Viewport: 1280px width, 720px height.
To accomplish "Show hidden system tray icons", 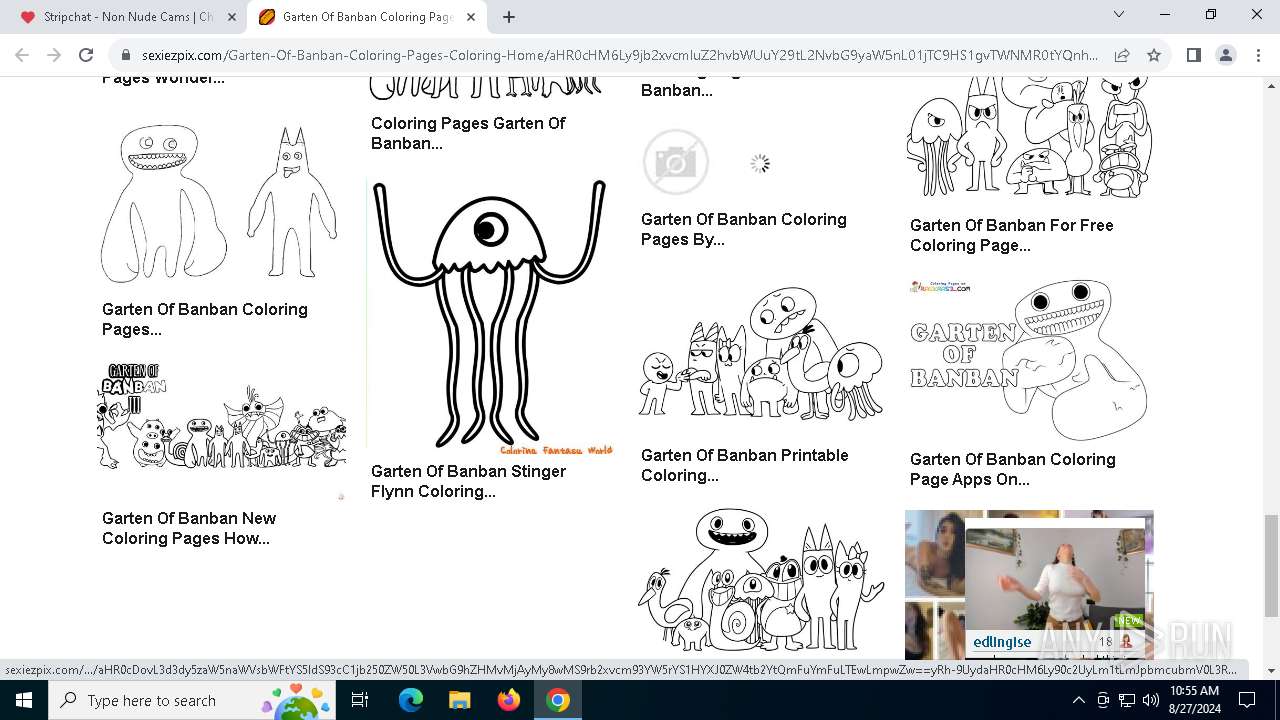I will [1078, 700].
